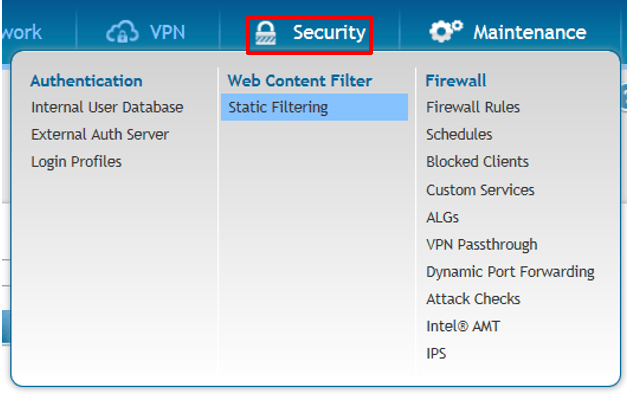The height and width of the screenshot is (396, 627).
Task: Click the VPN cloud lock icon
Action: click(122, 32)
